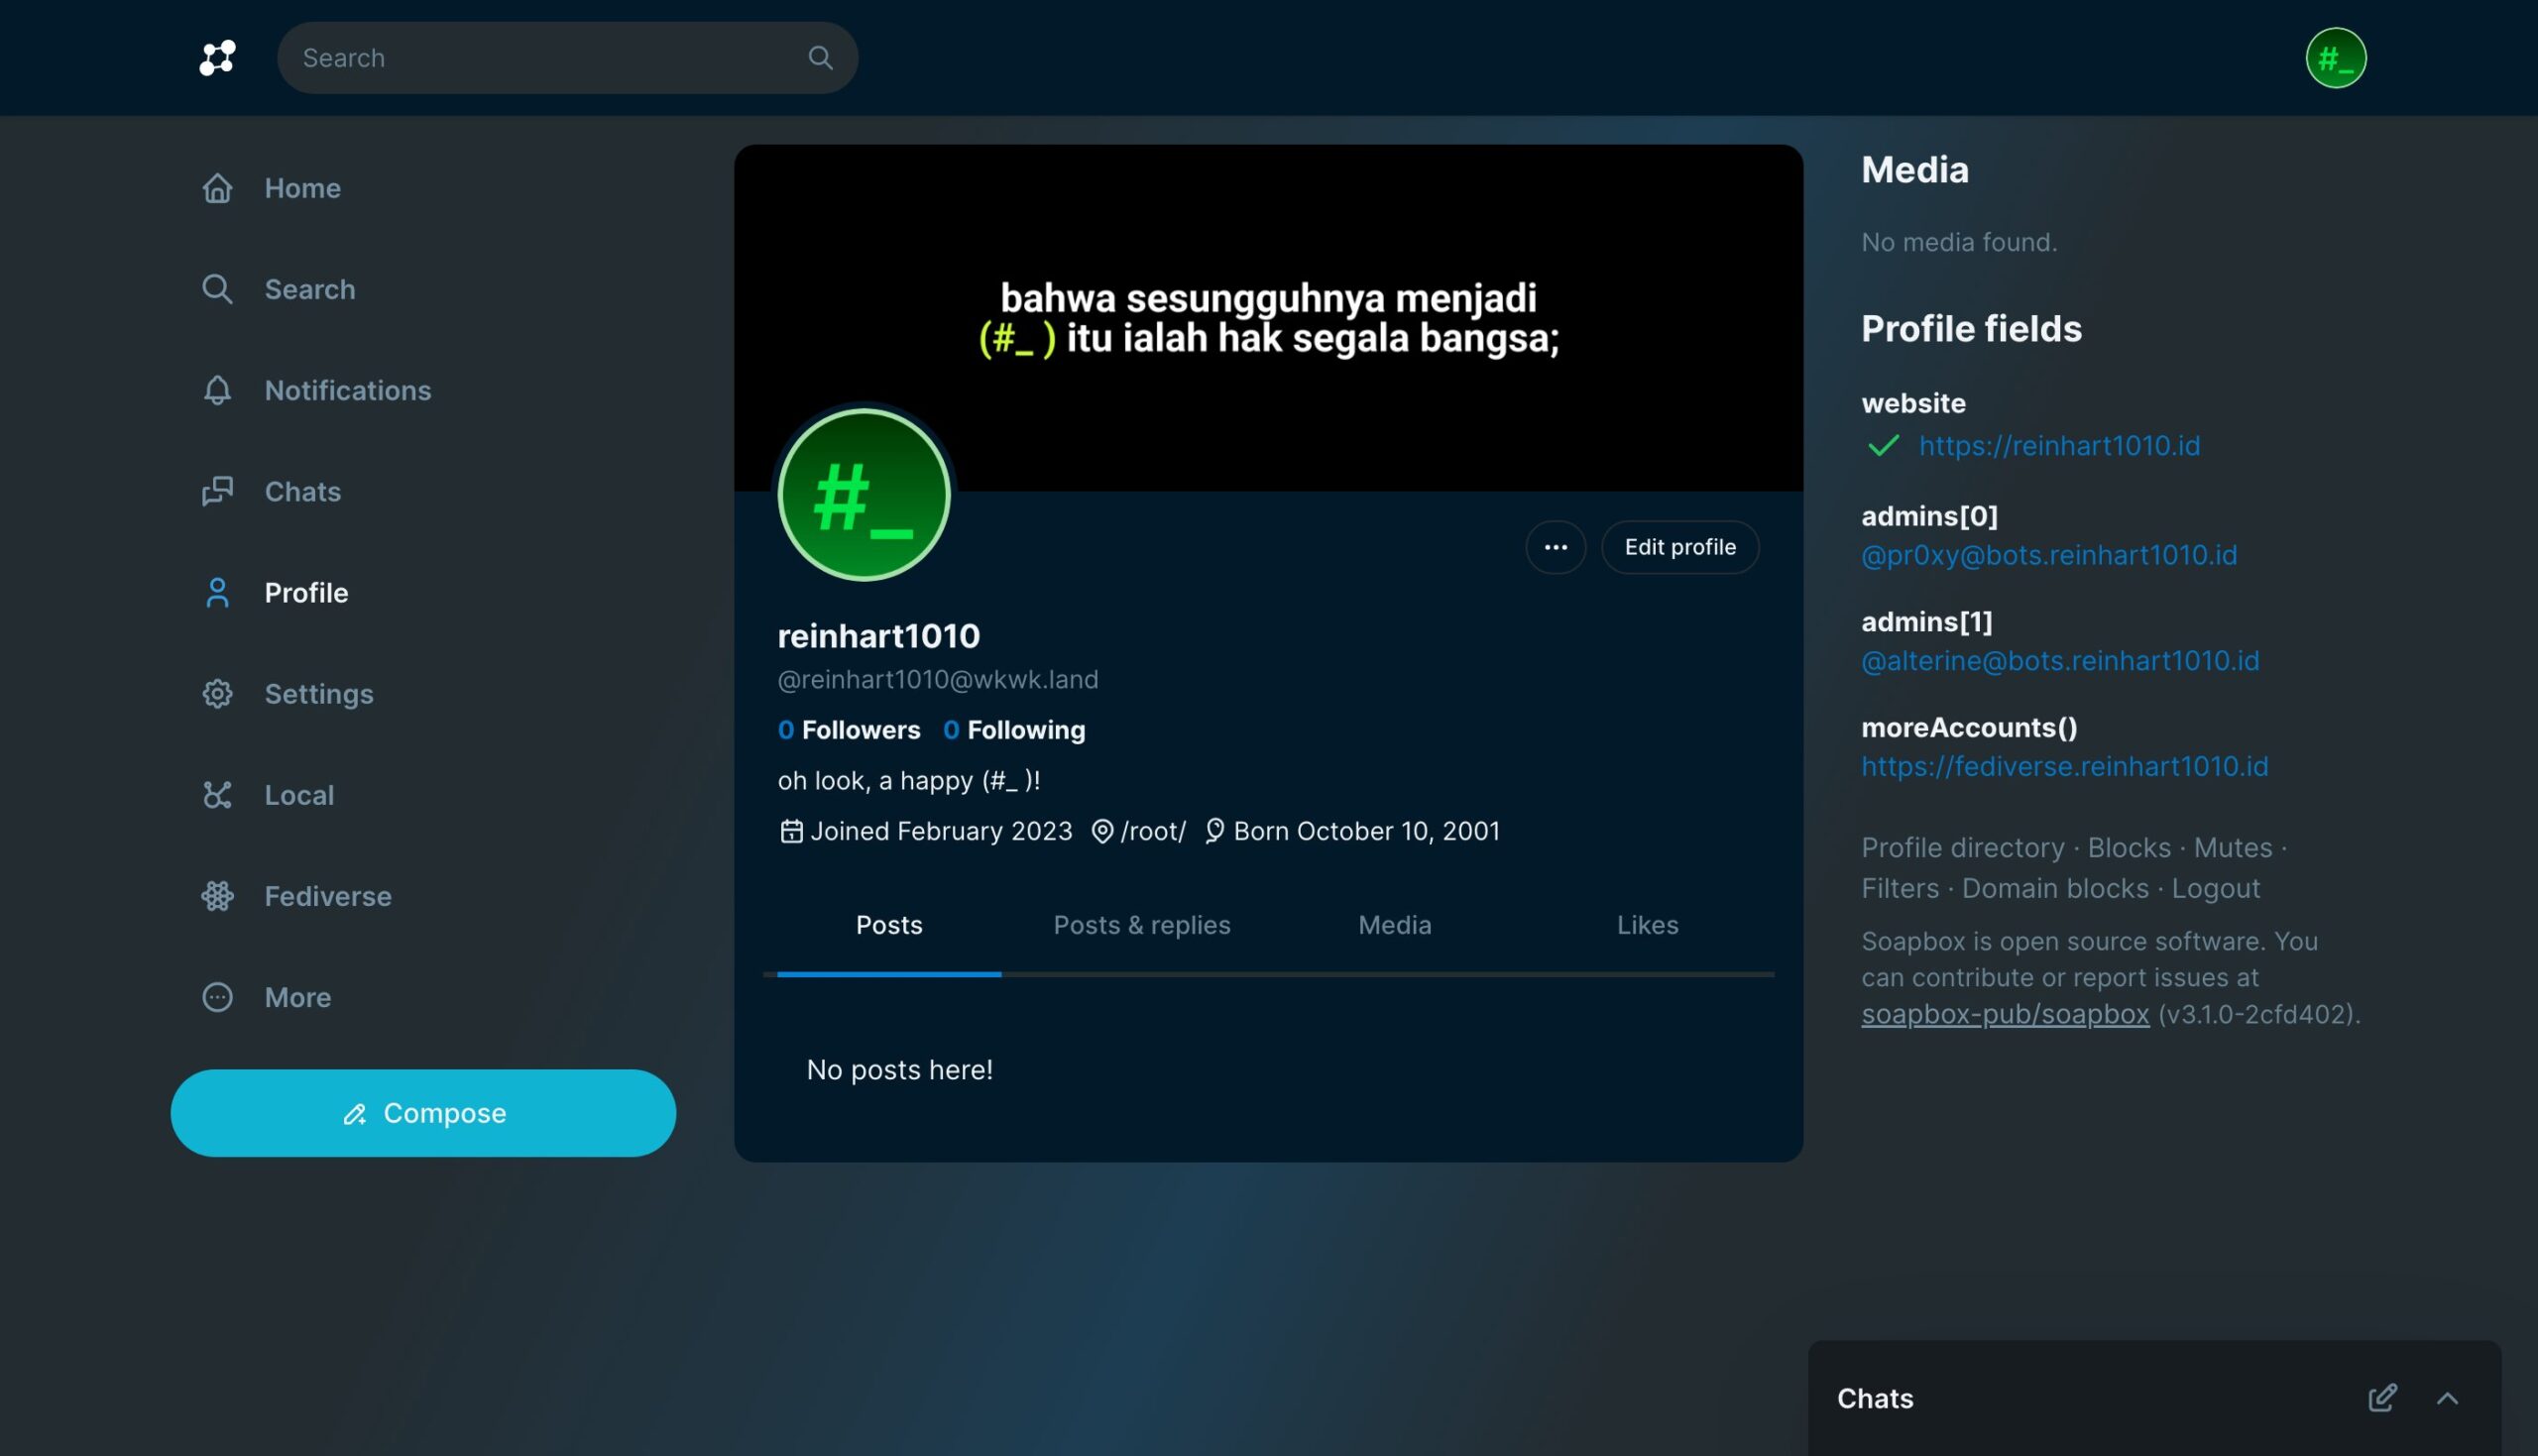The width and height of the screenshot is (2538, 1456).
Task: Open the three-dot profile options menu
Action: point(1555,547)
